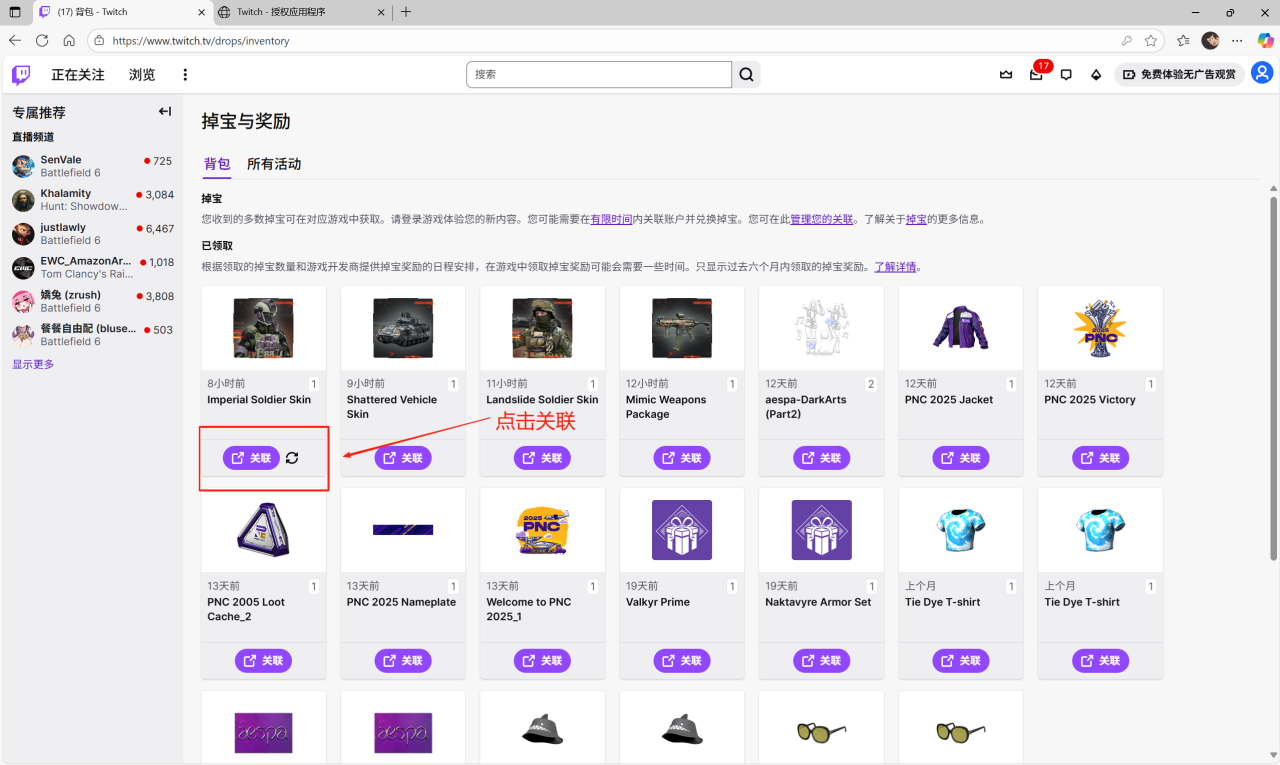Open the 管理您的关联 link
This screenshot has width=1280, height=765.
point(822,219)
